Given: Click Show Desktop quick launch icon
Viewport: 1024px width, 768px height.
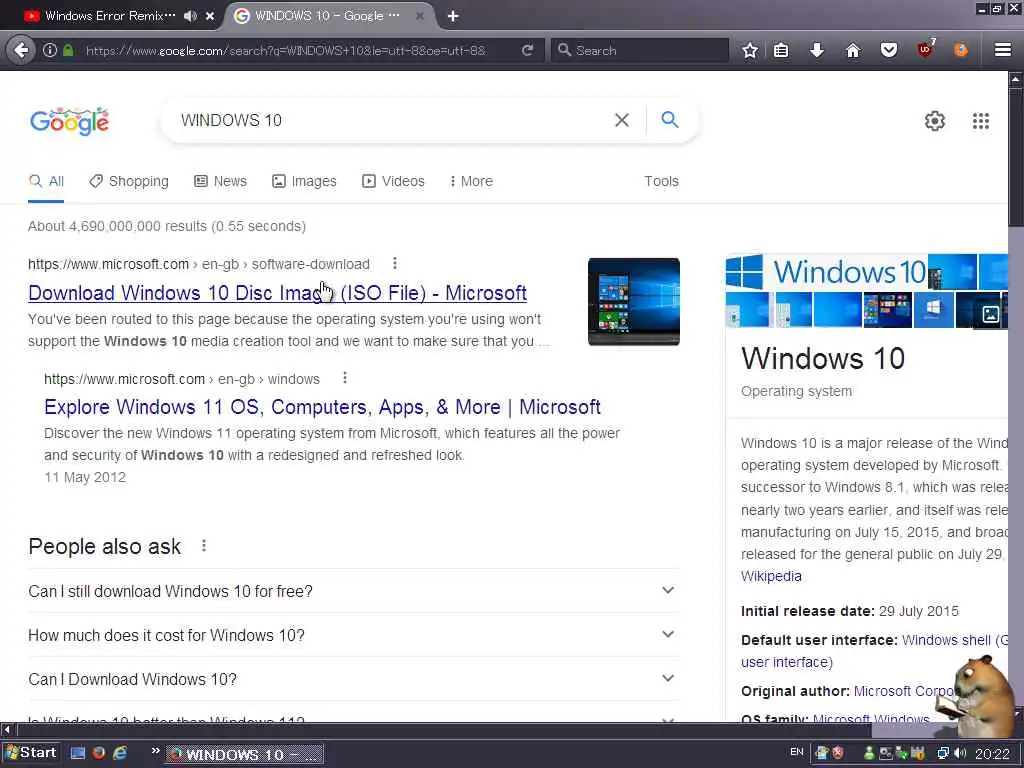Looking at the screenshot, I should pos(78,754).
